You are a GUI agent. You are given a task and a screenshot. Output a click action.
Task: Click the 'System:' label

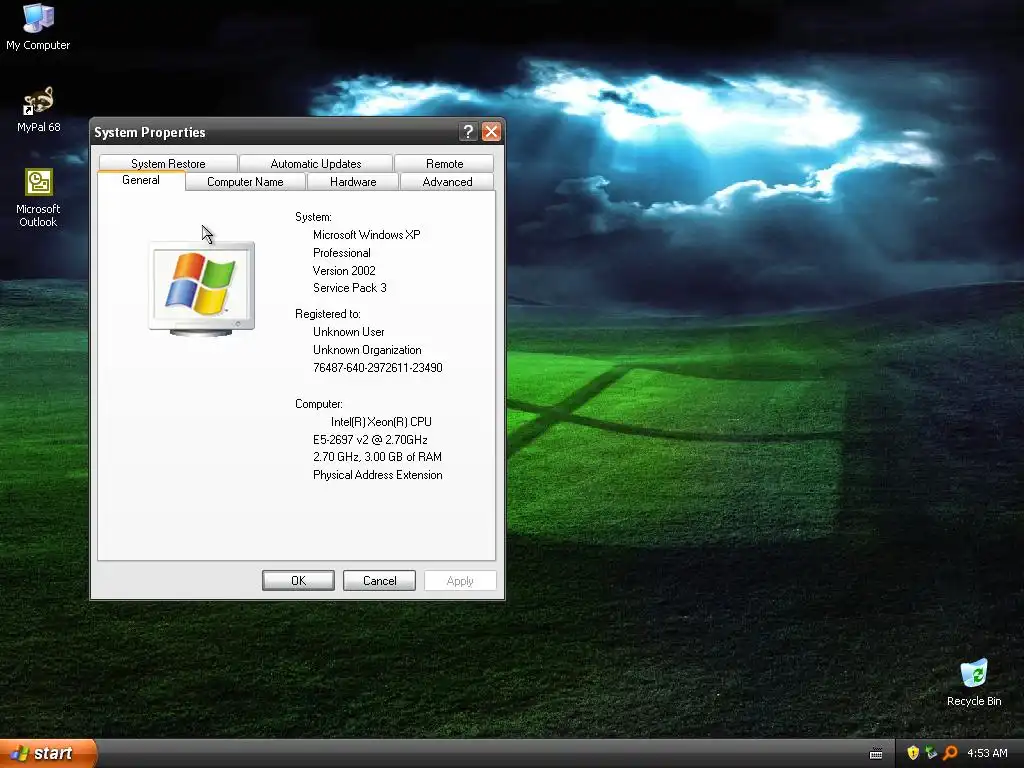[313, 217]
